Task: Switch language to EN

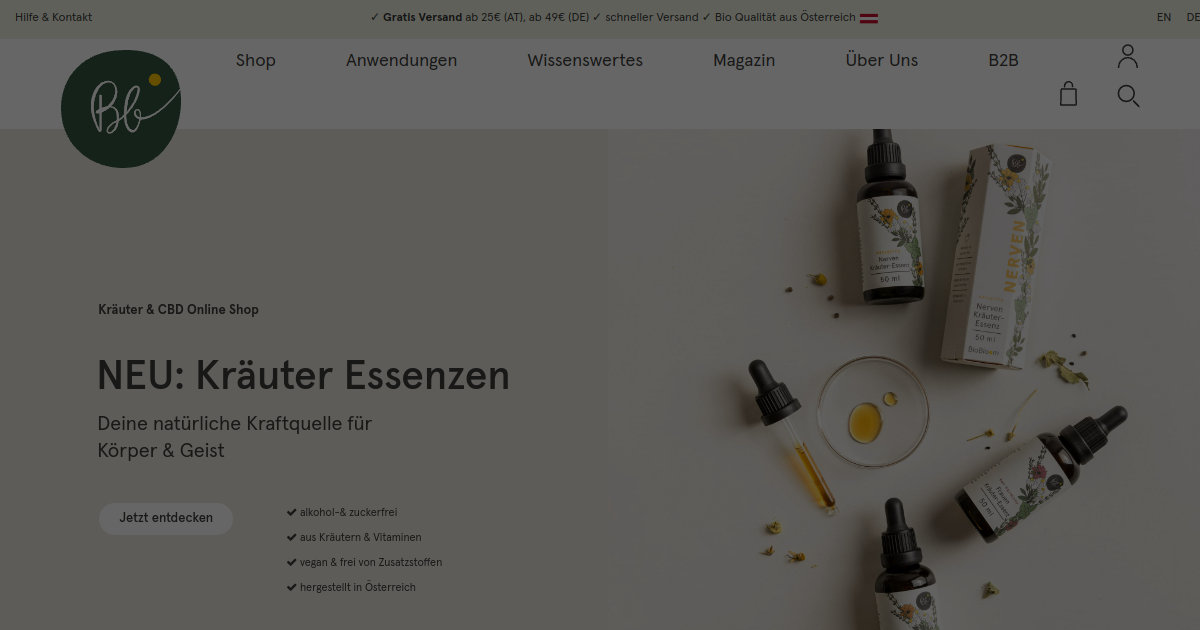Action: click(x=1164, y=17)
